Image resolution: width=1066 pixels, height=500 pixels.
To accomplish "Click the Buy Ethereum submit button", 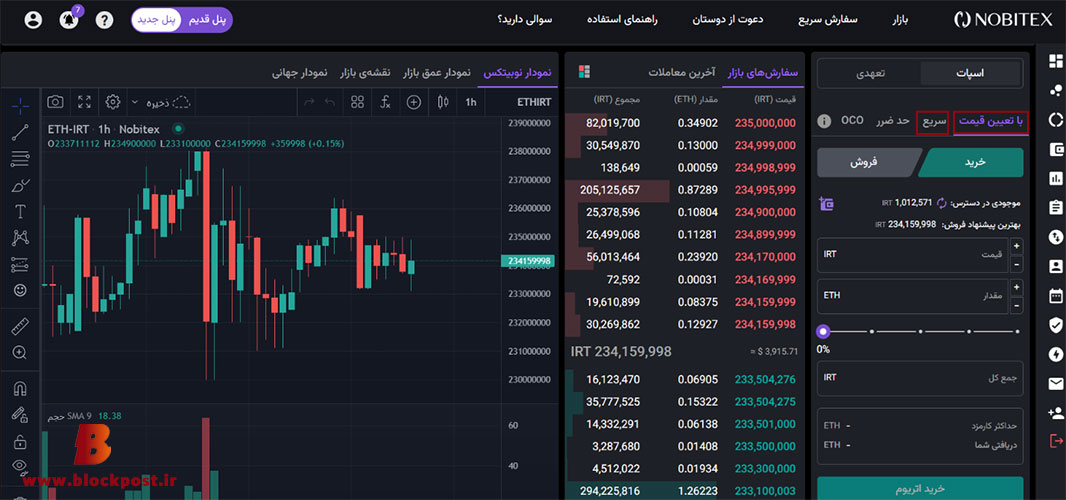I will click(921, 488).
